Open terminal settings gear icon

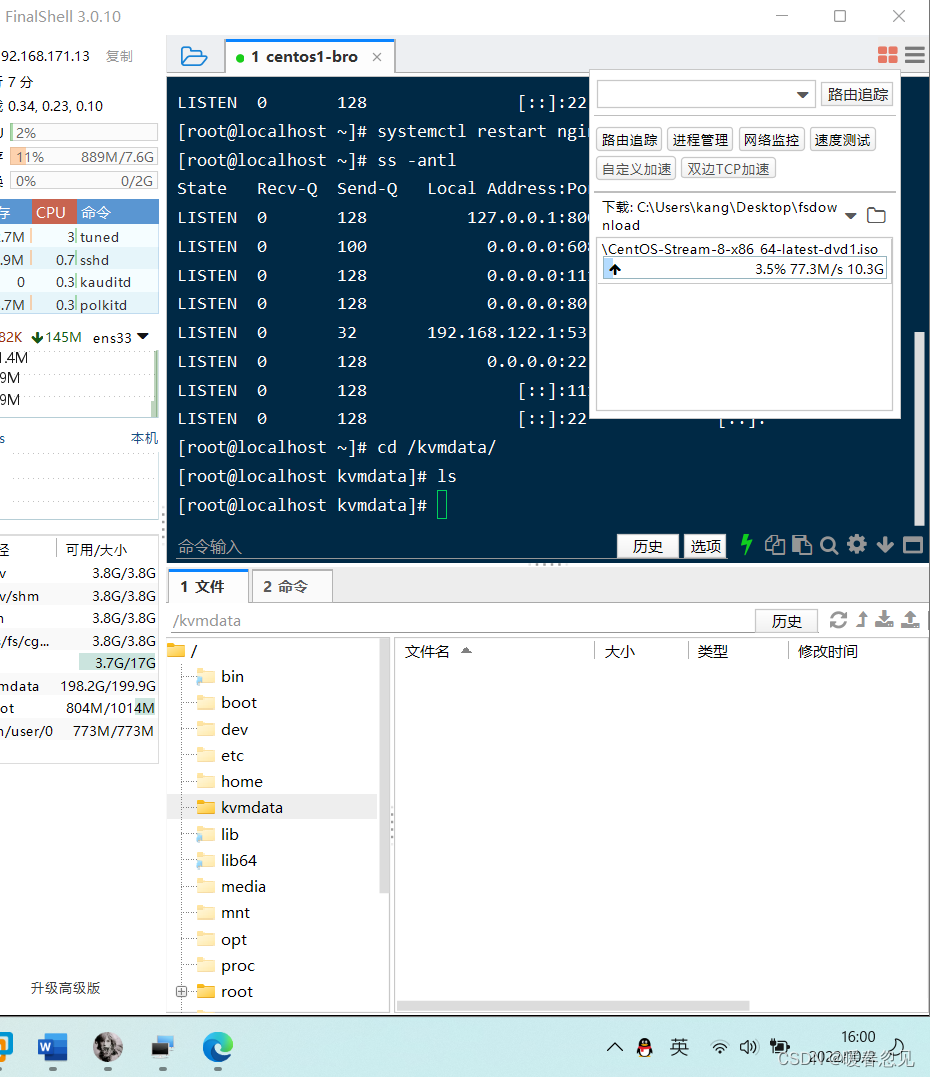click(857, 545)
